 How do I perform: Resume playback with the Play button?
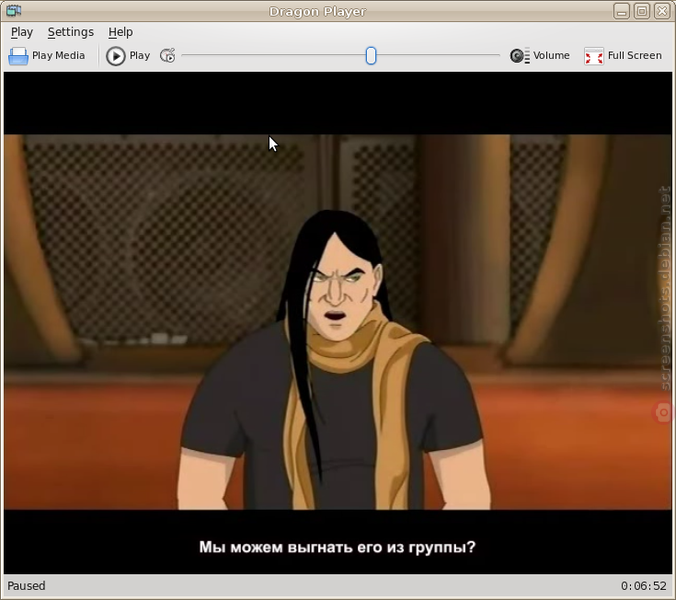pos(128,56)
